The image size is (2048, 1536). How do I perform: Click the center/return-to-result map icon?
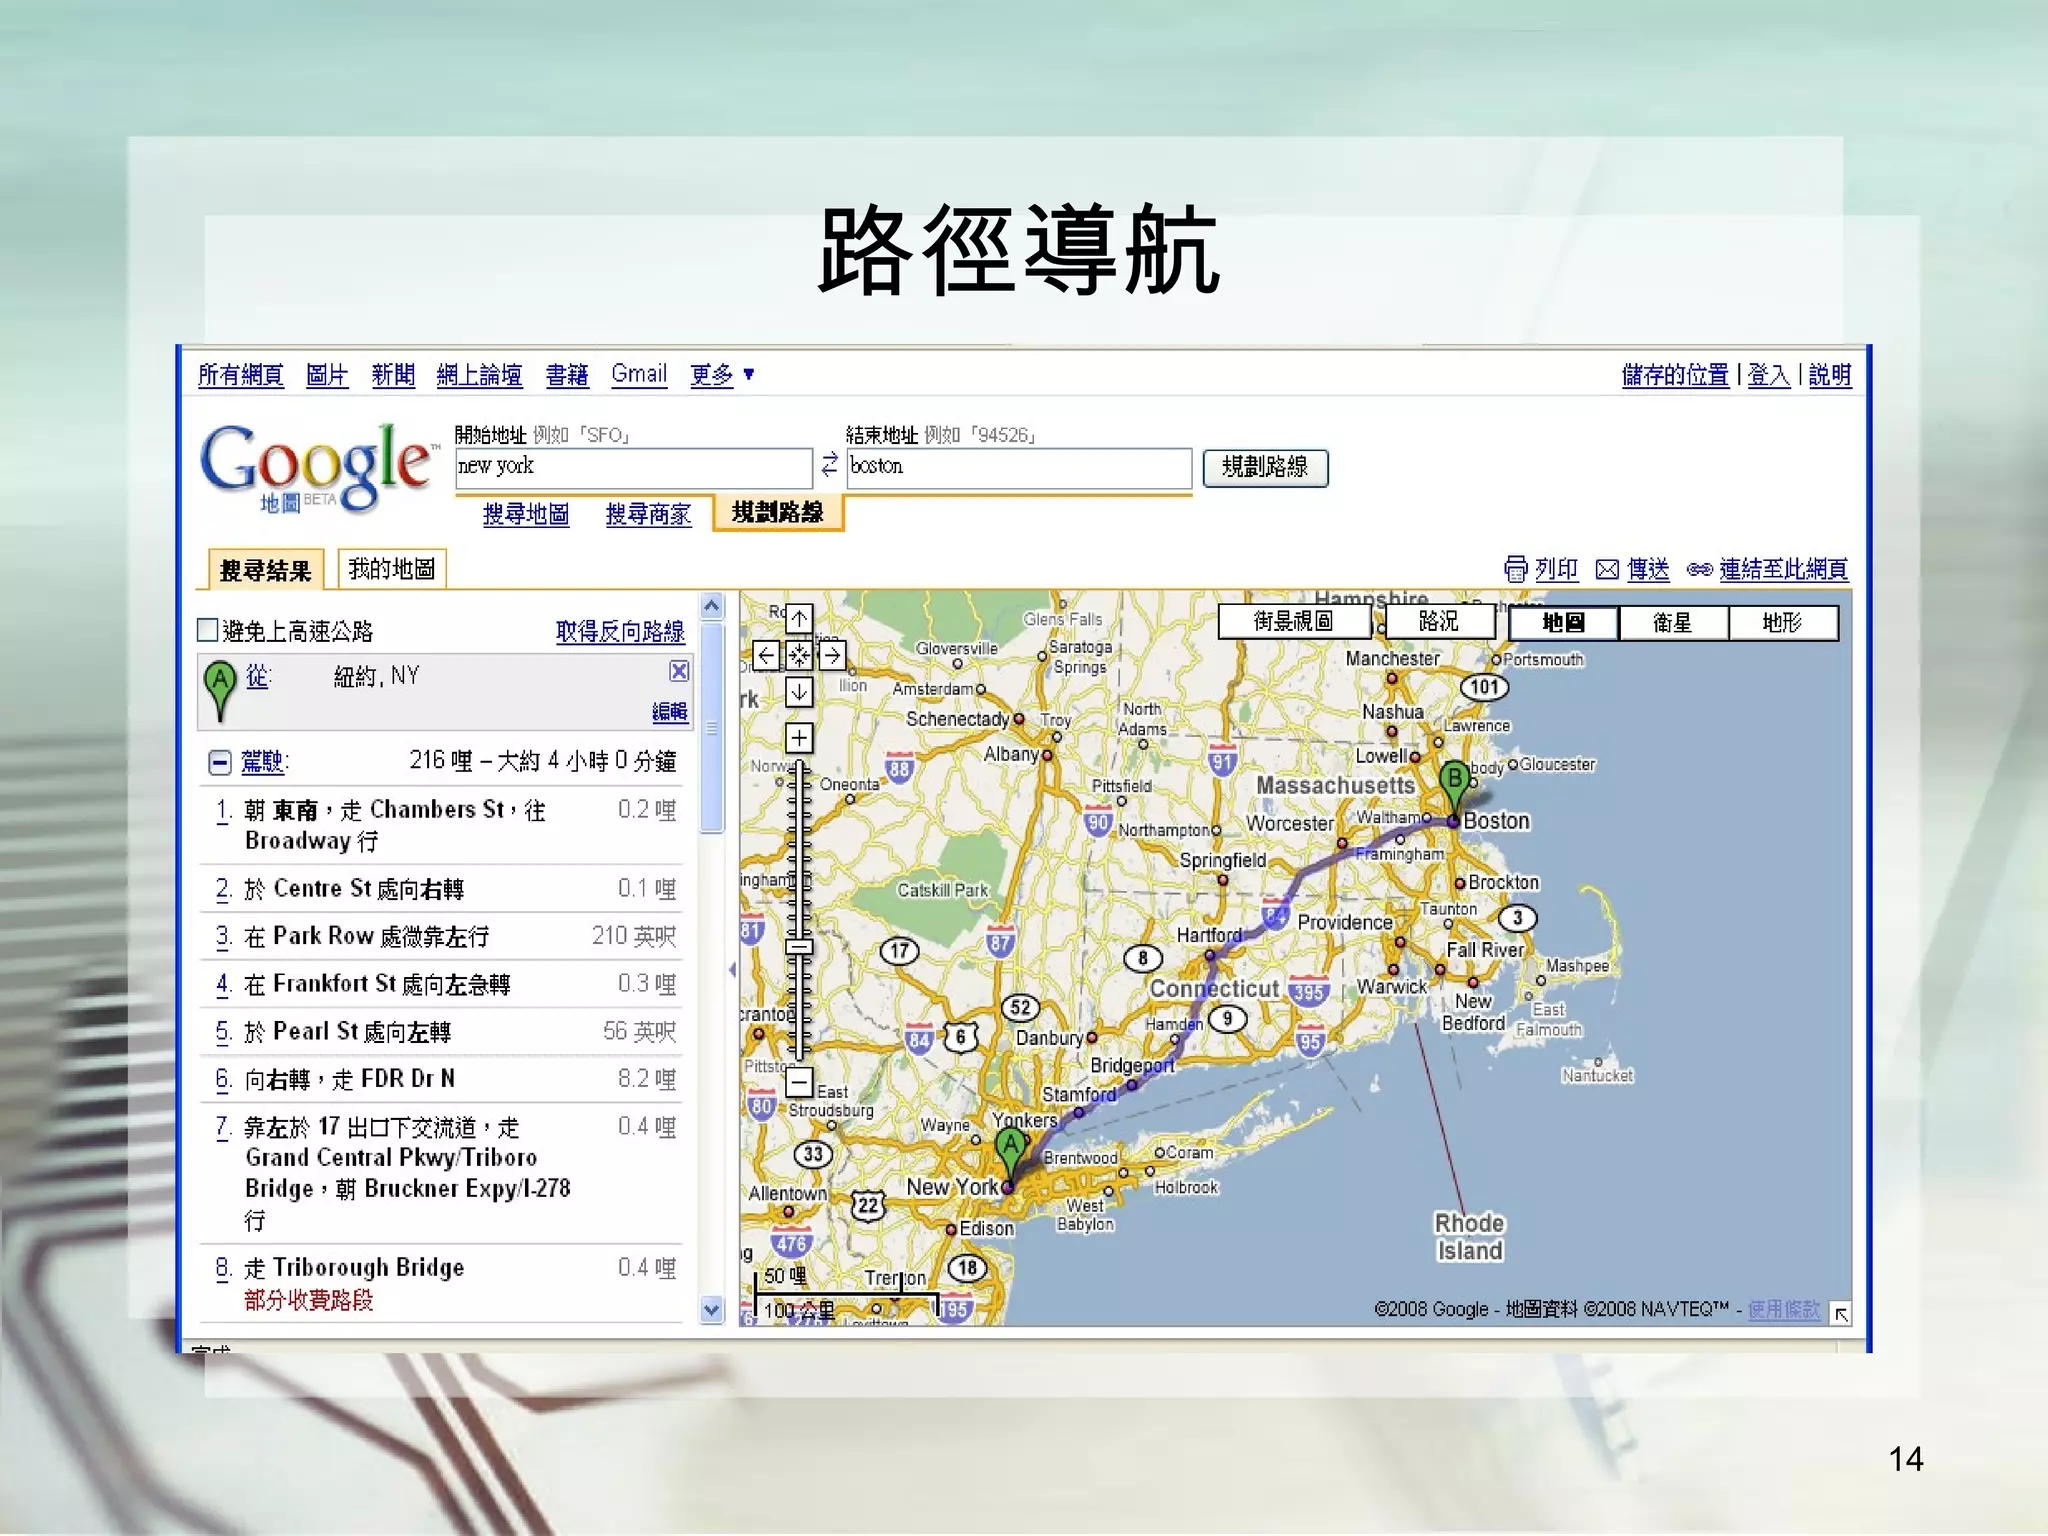pos(798,656)
